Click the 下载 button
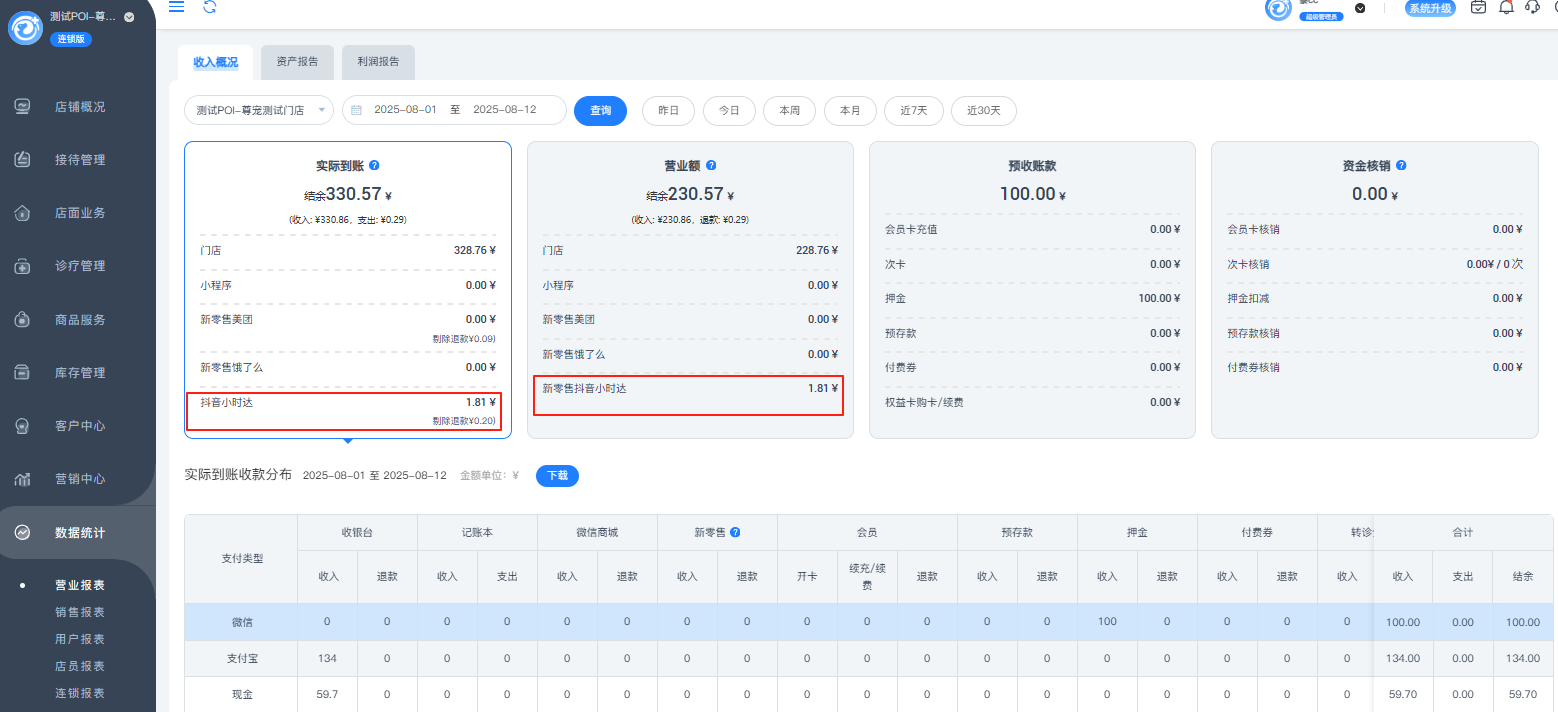 [557, 476]
